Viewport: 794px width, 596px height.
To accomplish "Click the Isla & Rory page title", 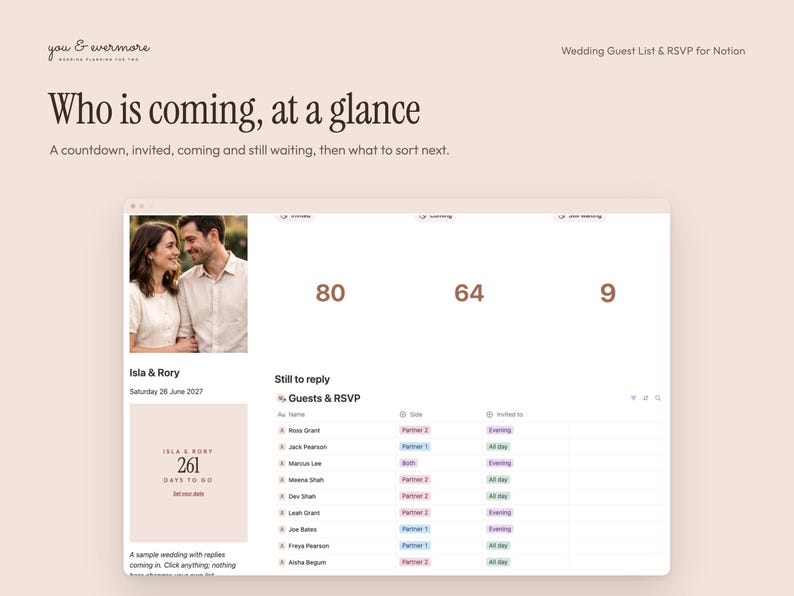I will point(154,373).
